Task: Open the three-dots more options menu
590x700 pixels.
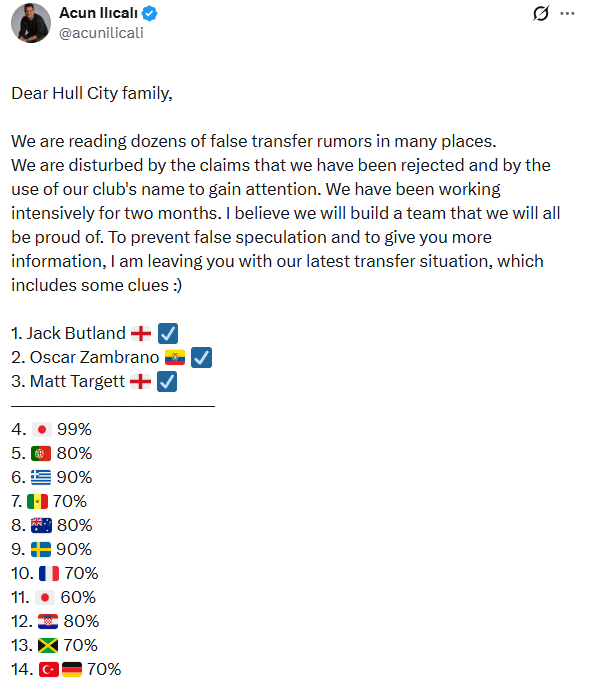Action: (567, 13)
